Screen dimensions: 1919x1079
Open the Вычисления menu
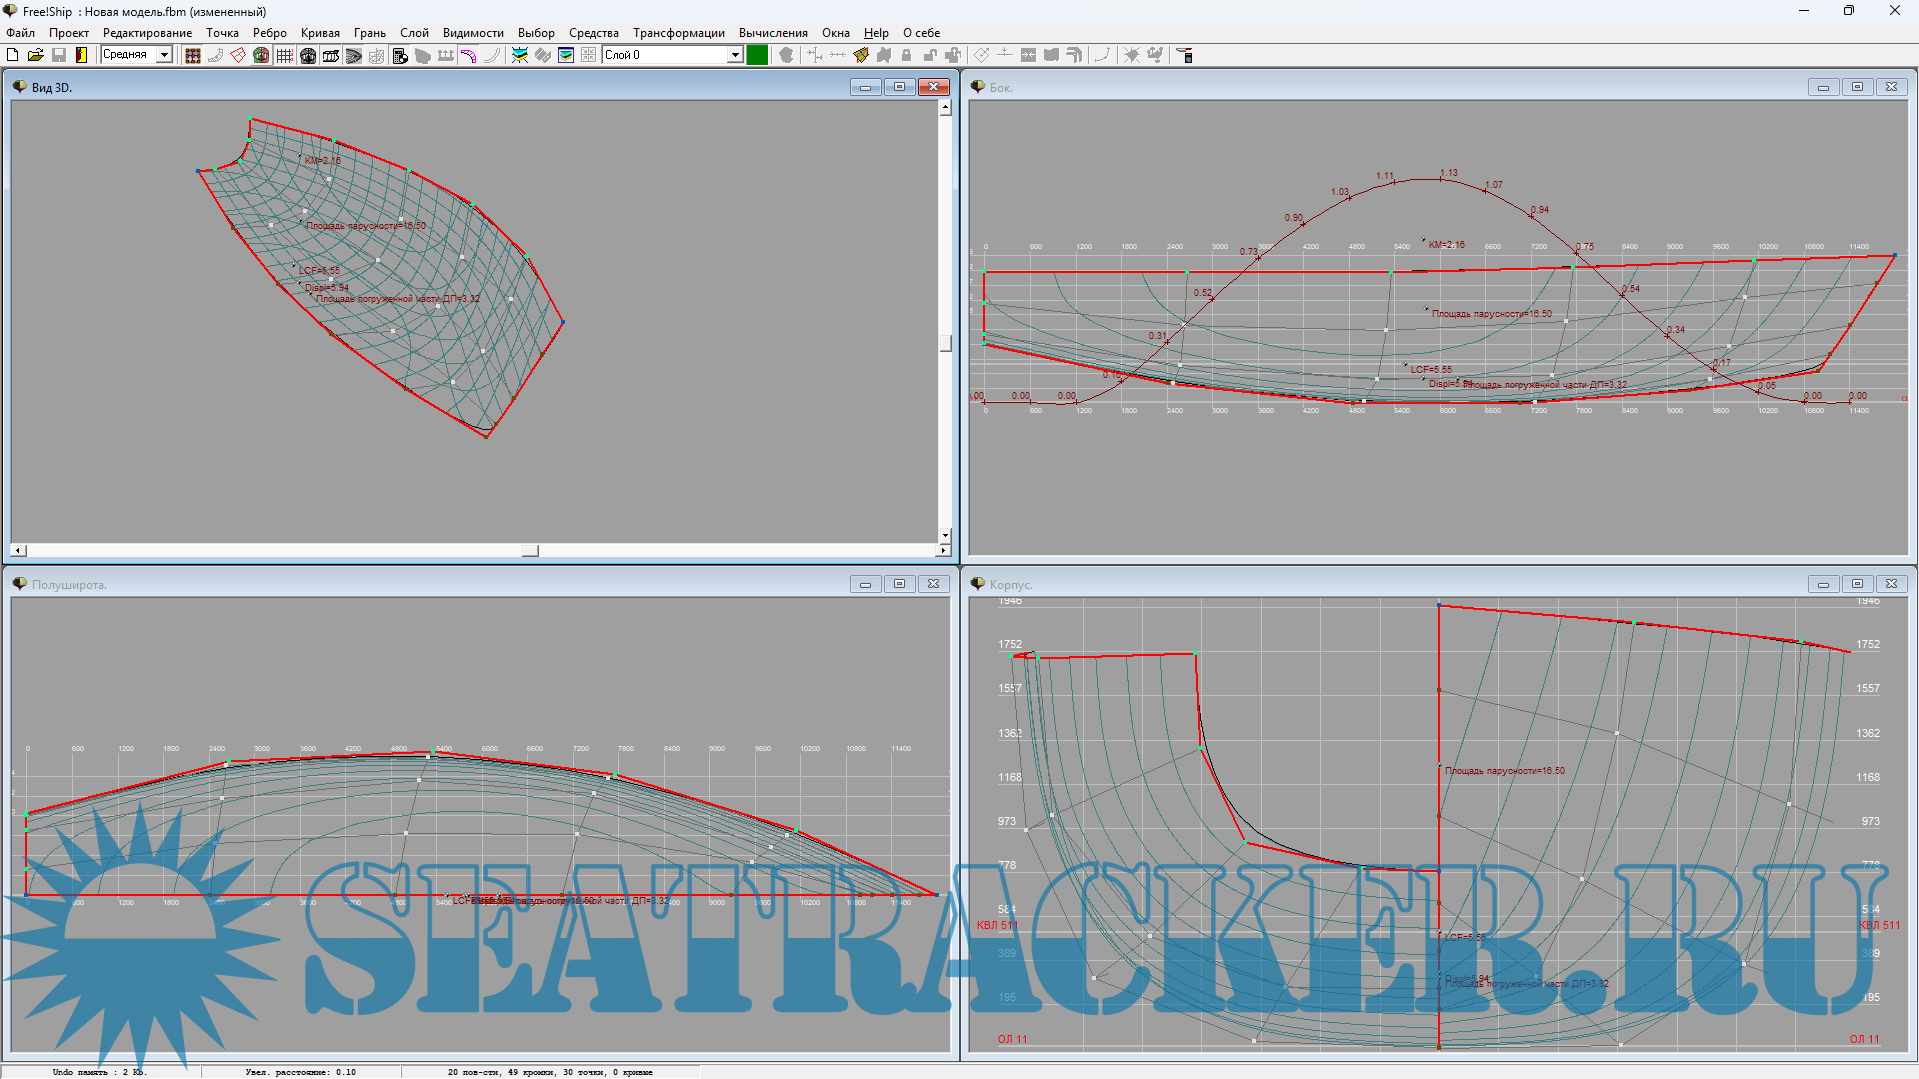tap(772, 33)
